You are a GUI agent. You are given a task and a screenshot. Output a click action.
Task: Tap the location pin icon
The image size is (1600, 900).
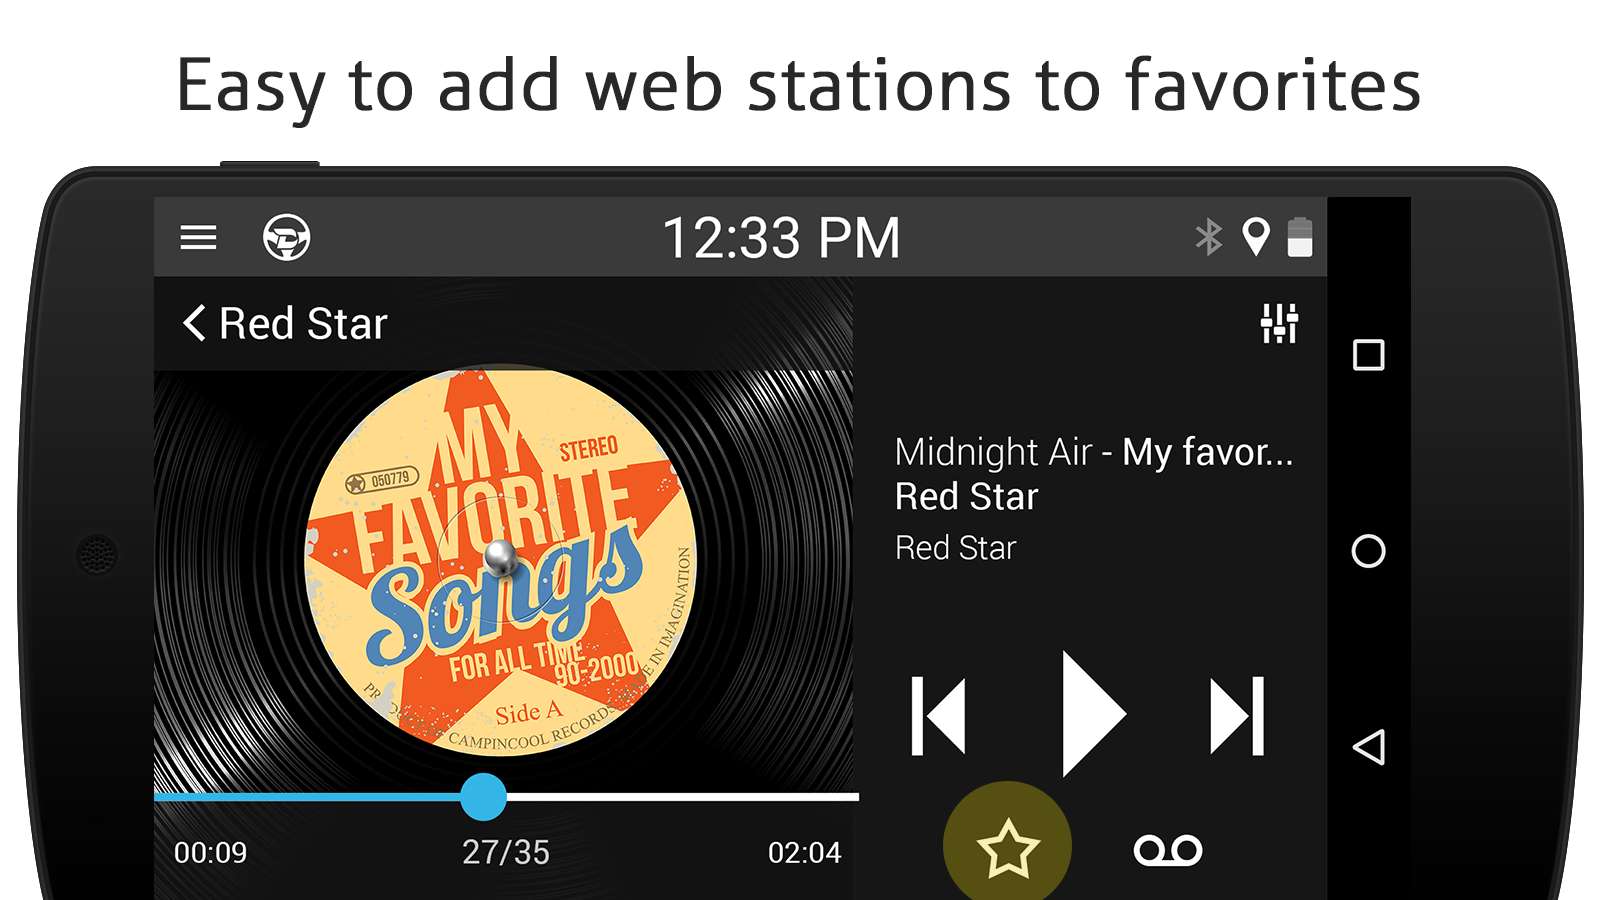click(x=1256, y=237)
